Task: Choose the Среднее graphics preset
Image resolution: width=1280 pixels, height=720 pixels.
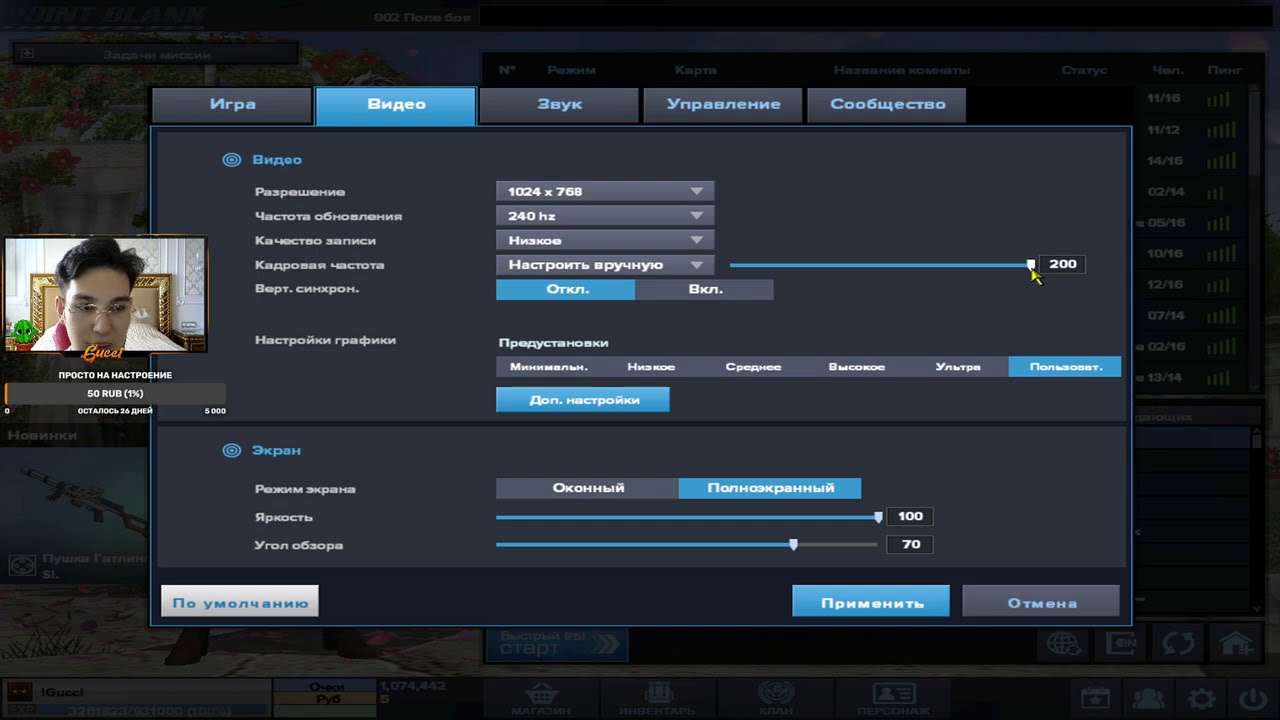Action: pos(753,367)
